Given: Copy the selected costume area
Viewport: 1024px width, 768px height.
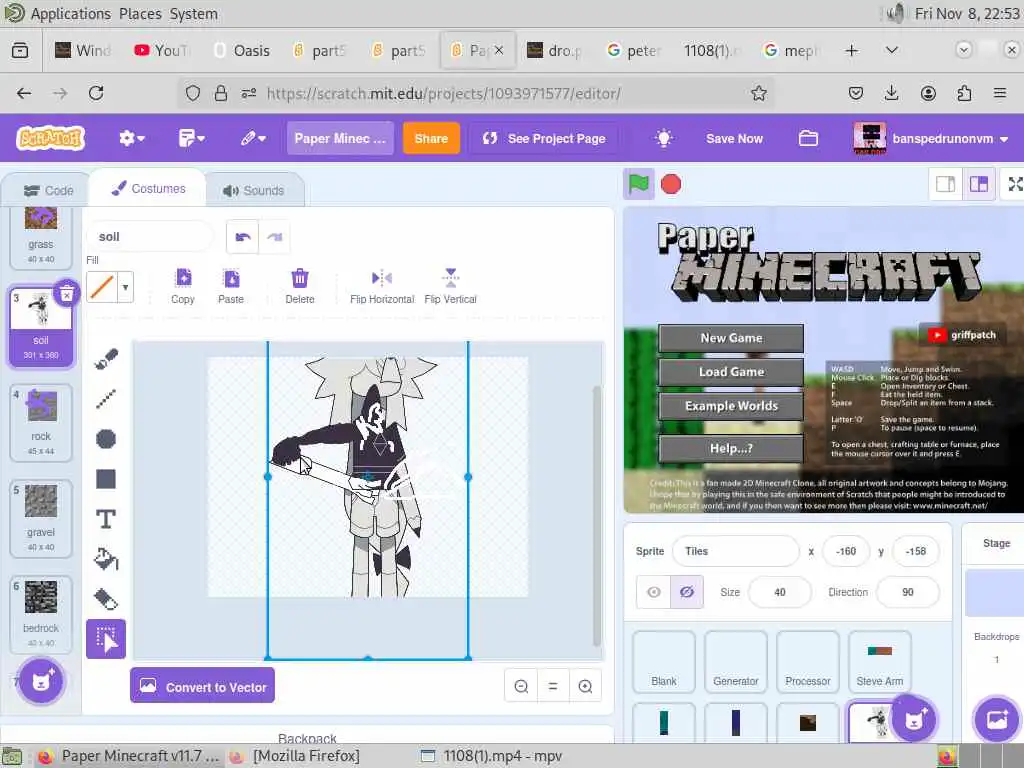Looking at the screenshot, I should click(183, 286).
